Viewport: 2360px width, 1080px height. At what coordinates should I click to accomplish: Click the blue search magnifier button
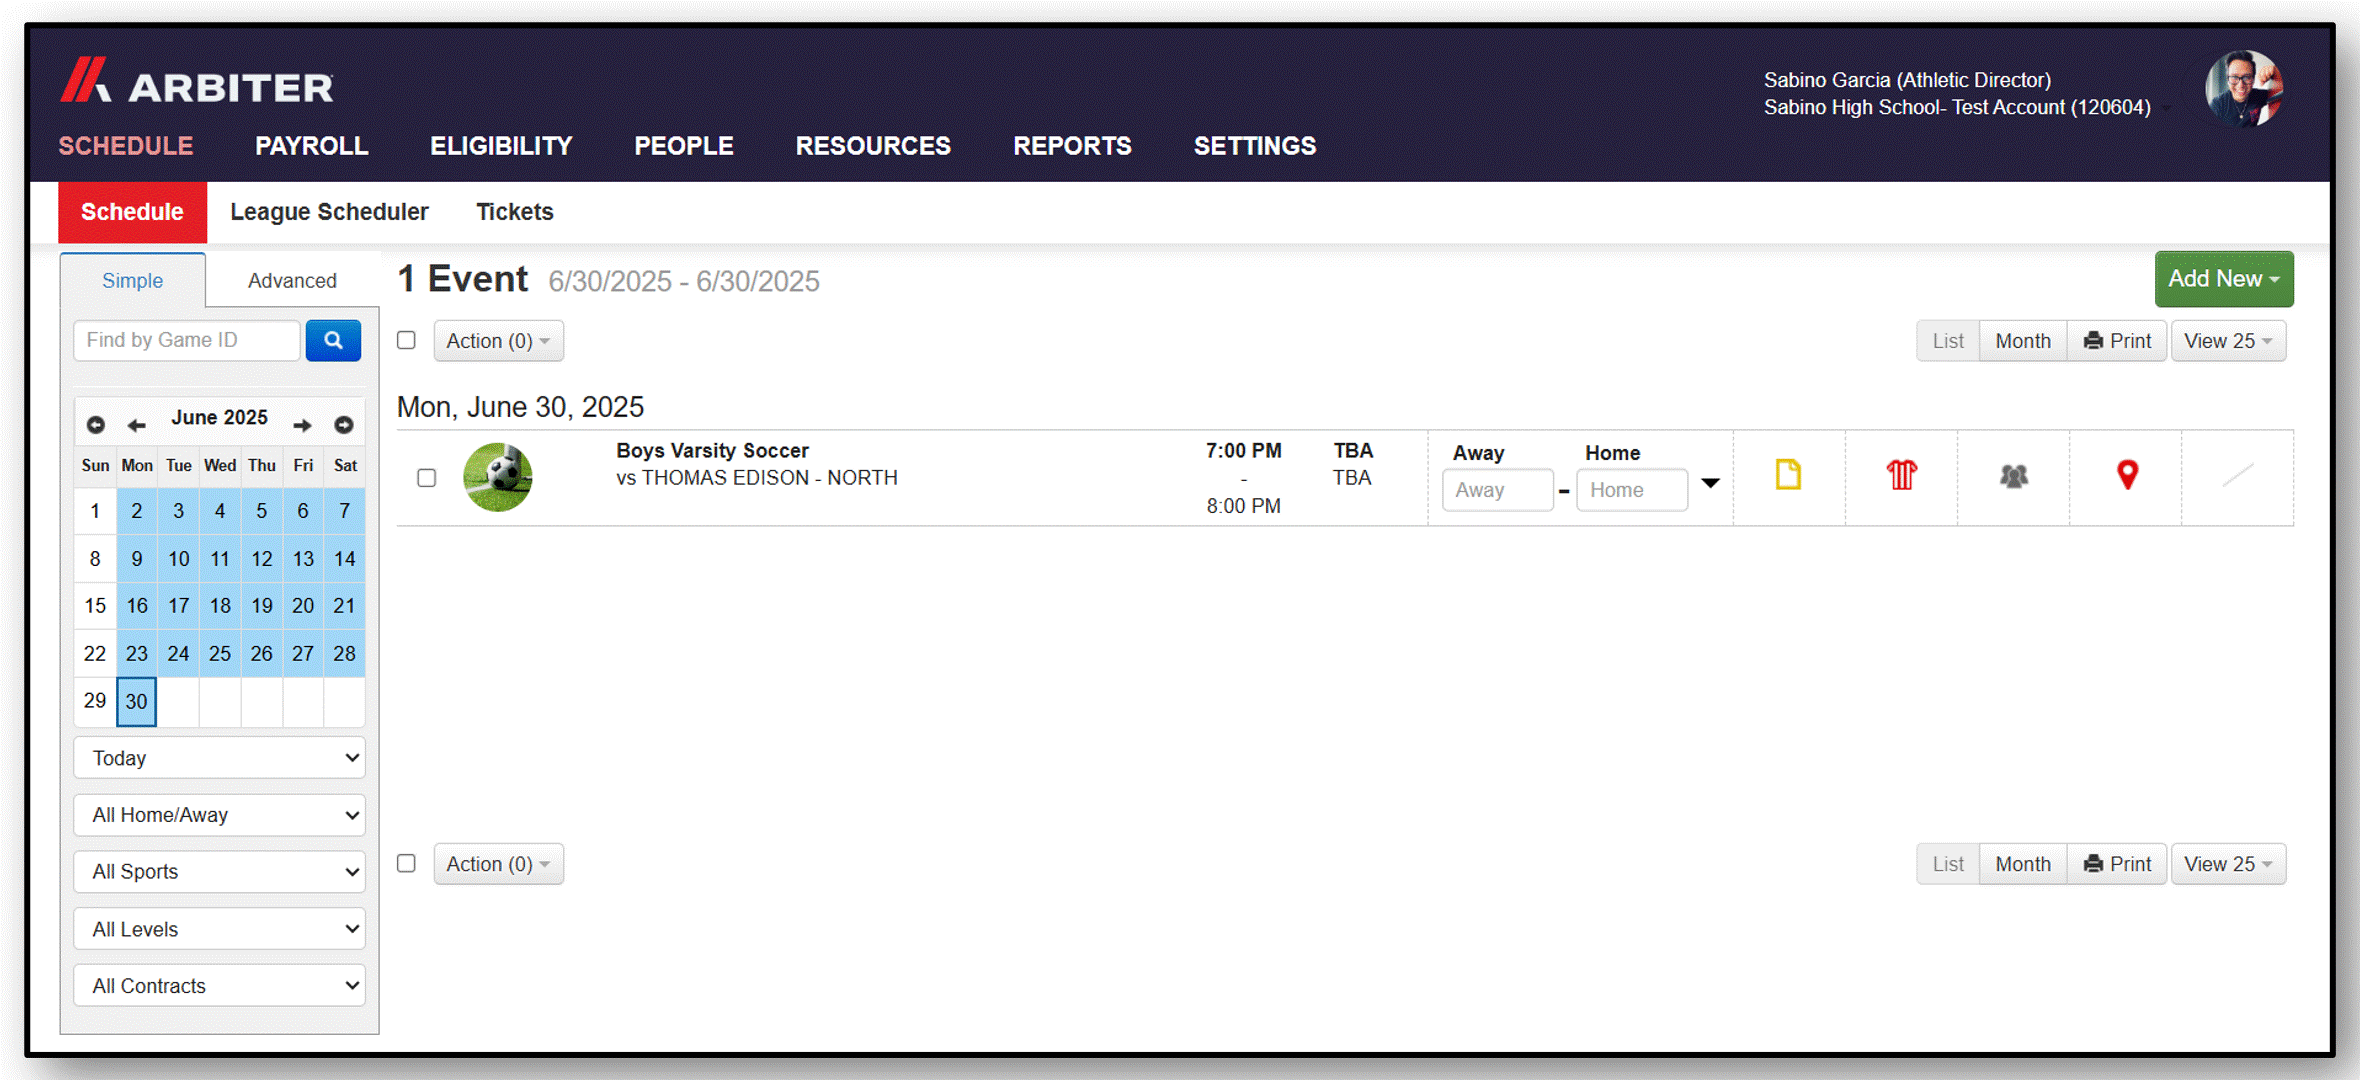click(x=333, y=340)
